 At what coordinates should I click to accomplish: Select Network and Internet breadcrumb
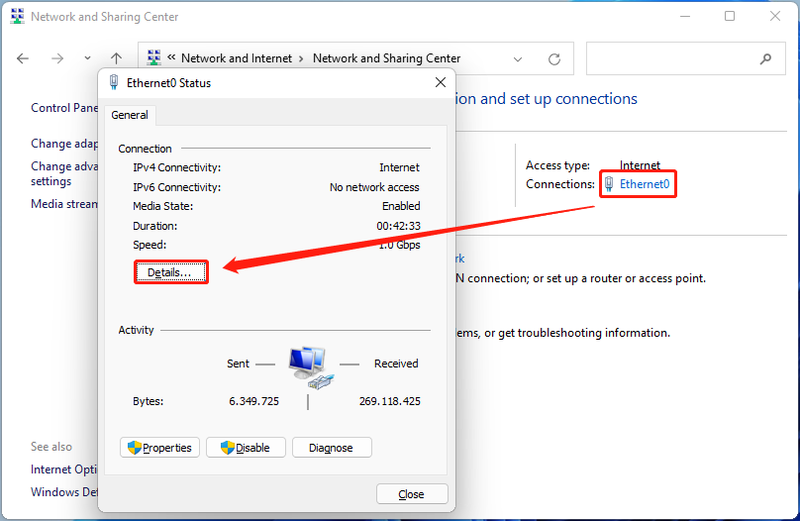click(x=237, y=58)
